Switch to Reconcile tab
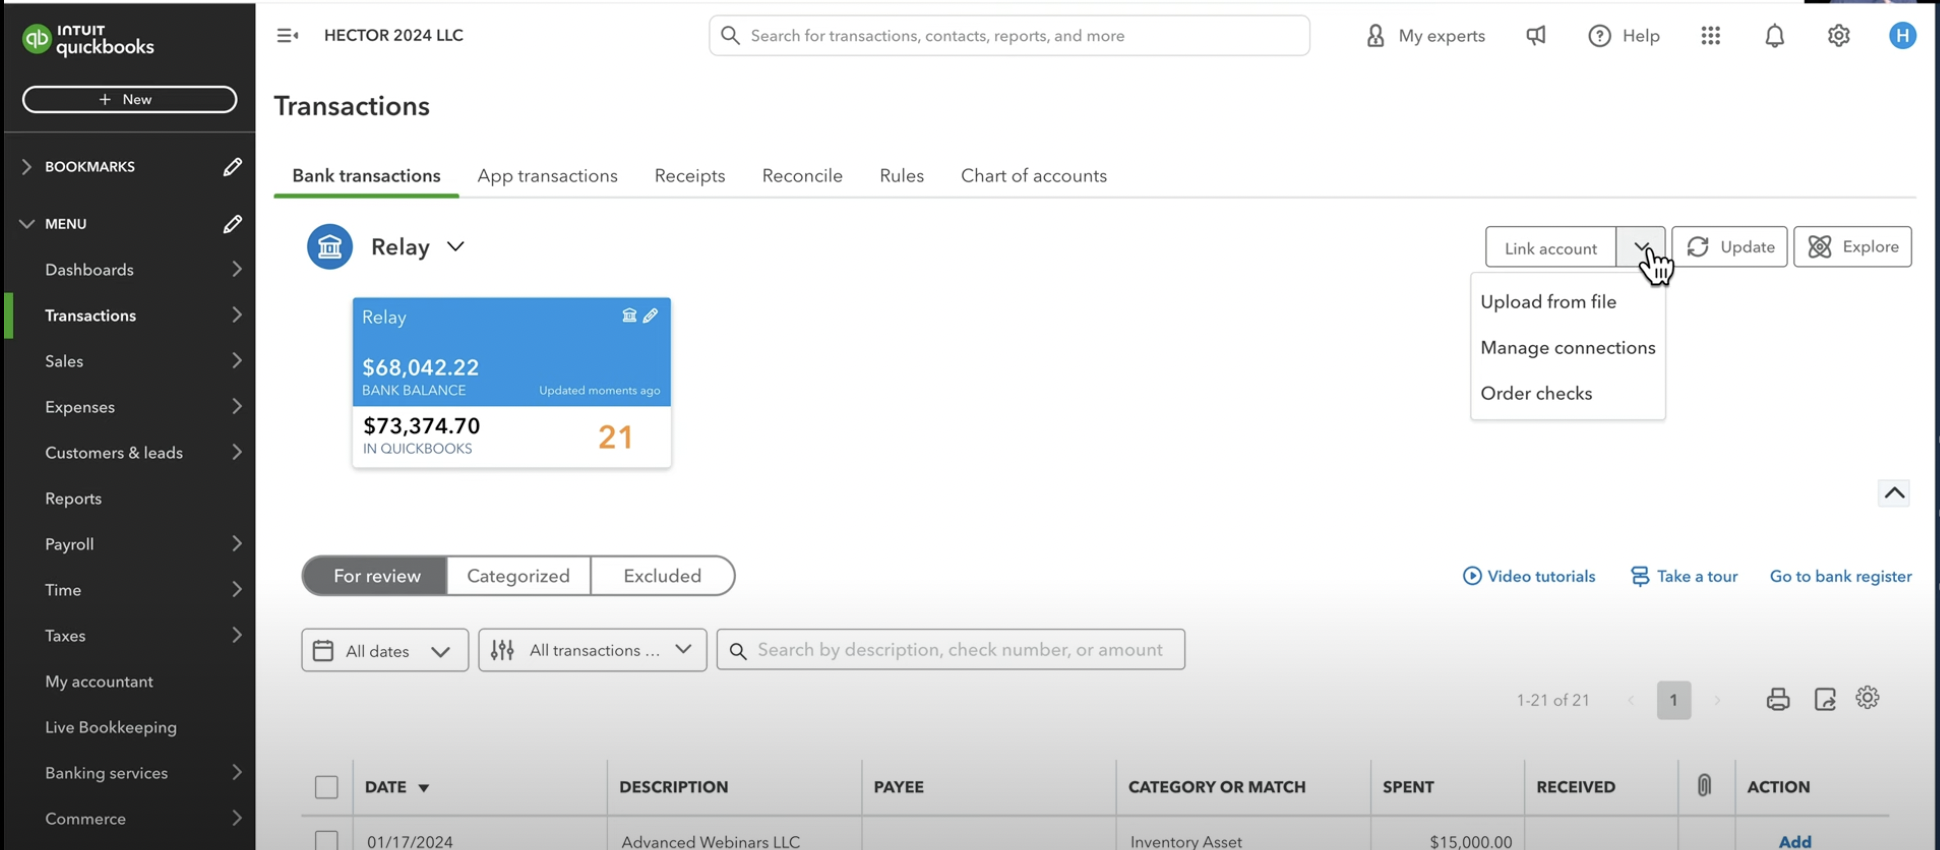Viewport: 1940px width, 850px height. pyautogui.click(x=802, y=176)
